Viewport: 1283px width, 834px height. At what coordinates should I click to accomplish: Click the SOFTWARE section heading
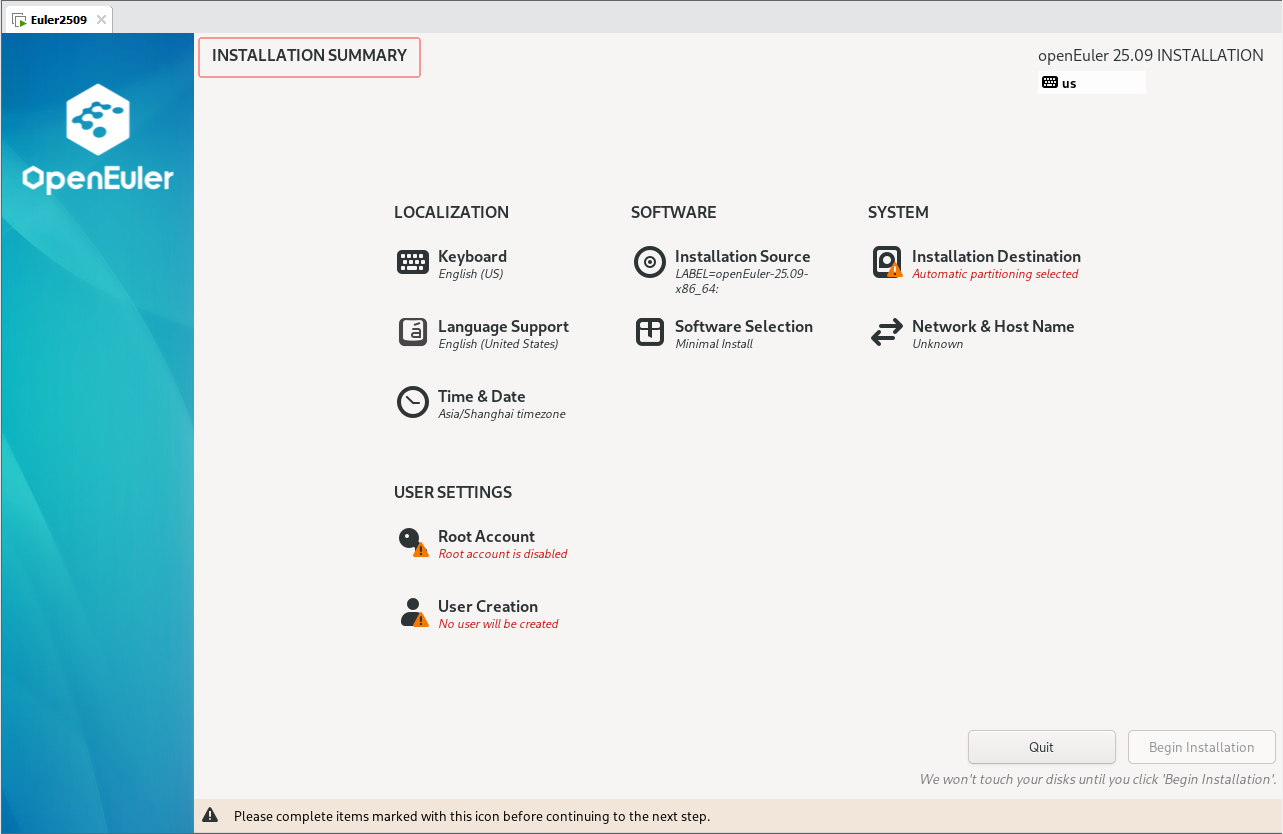pos(673,212)
